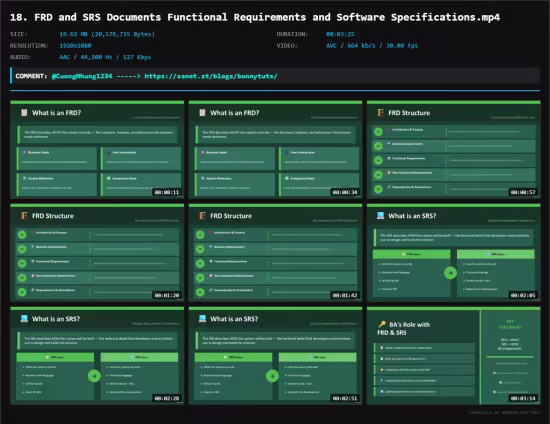Click the 00:00:11 timestamp badge
Screen dimensions: 550x424
pos(167,192)
